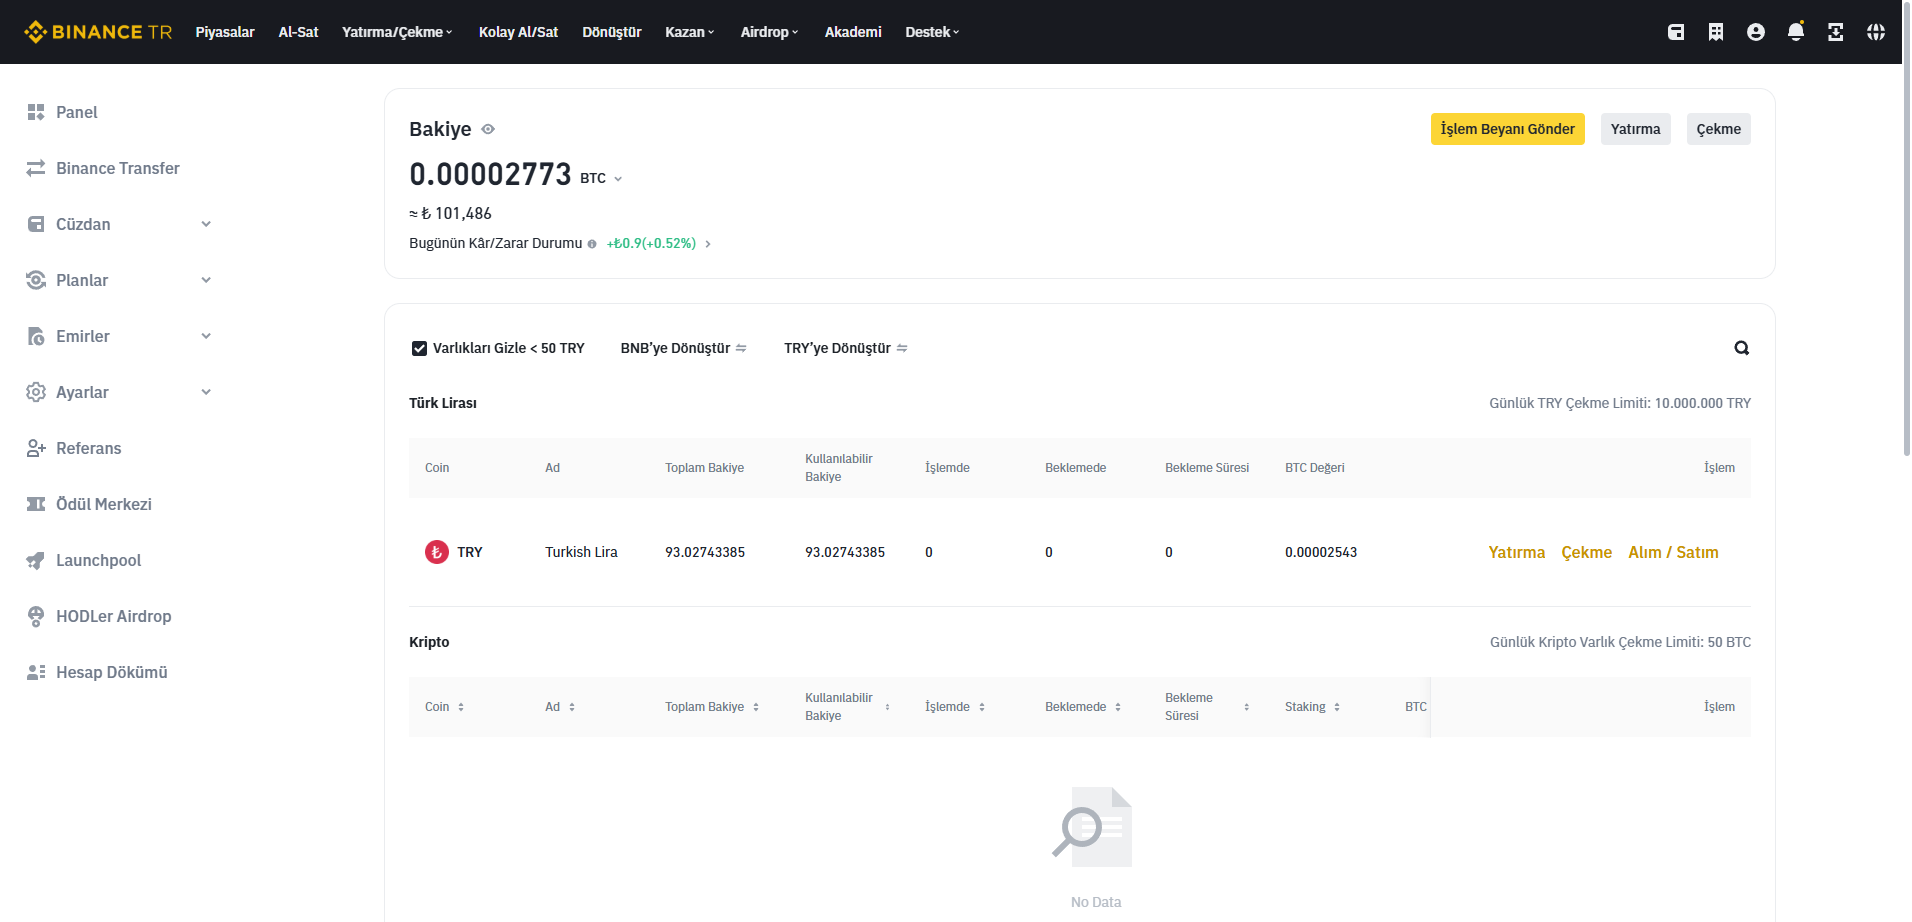Sort the Kripto table by Ad

click(572, 707)
